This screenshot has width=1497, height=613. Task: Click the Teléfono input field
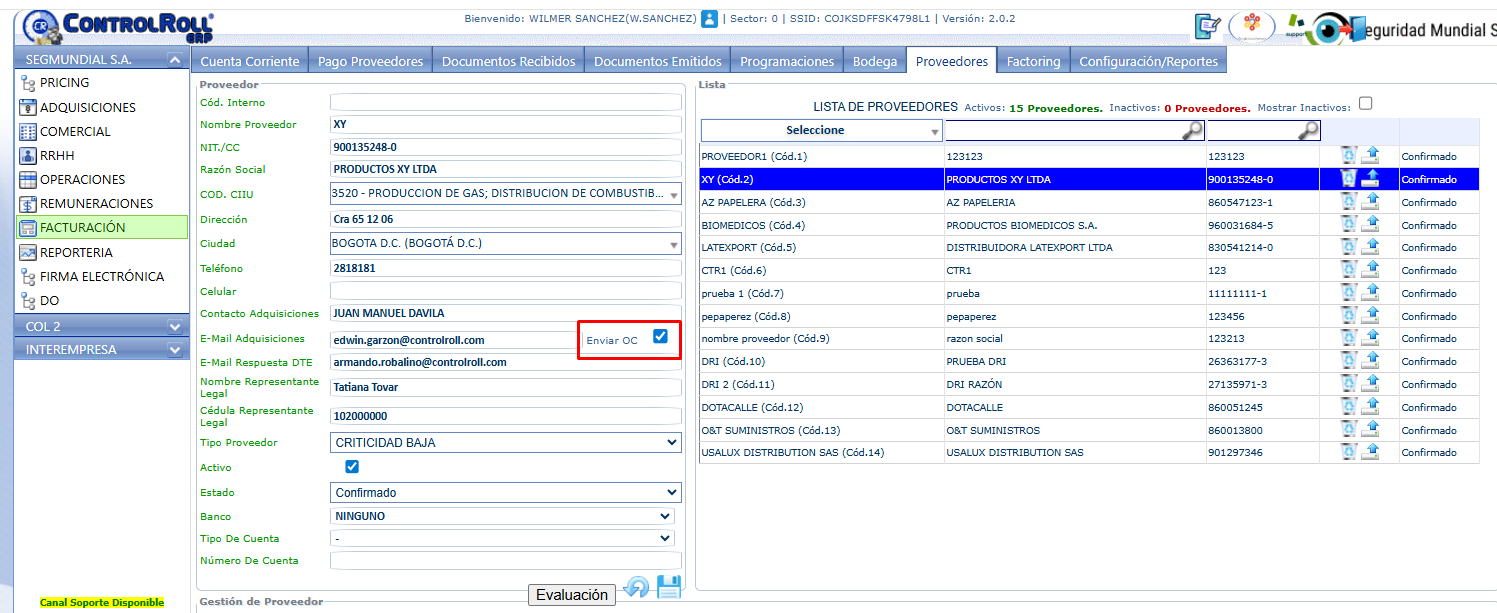tap(506, 269)
